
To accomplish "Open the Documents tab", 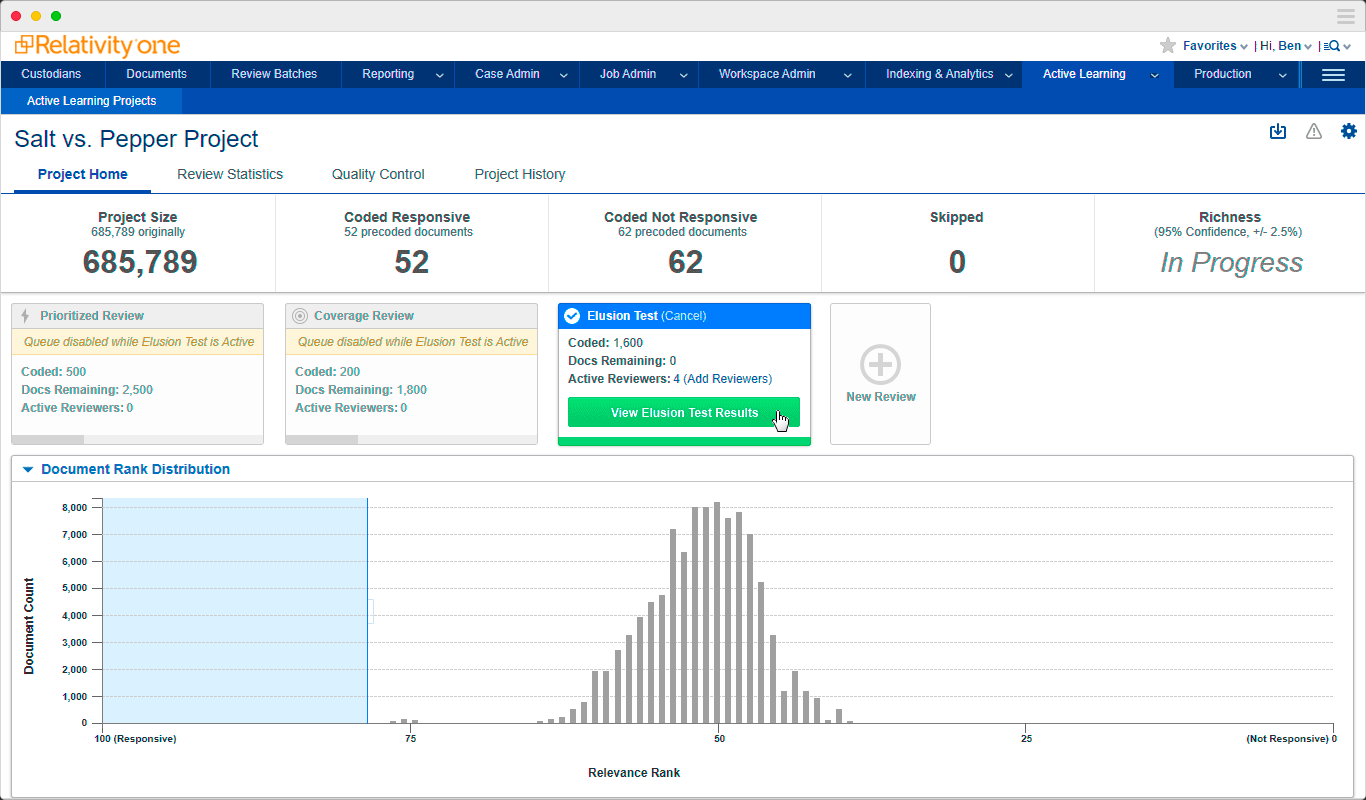I will [157, 74].
